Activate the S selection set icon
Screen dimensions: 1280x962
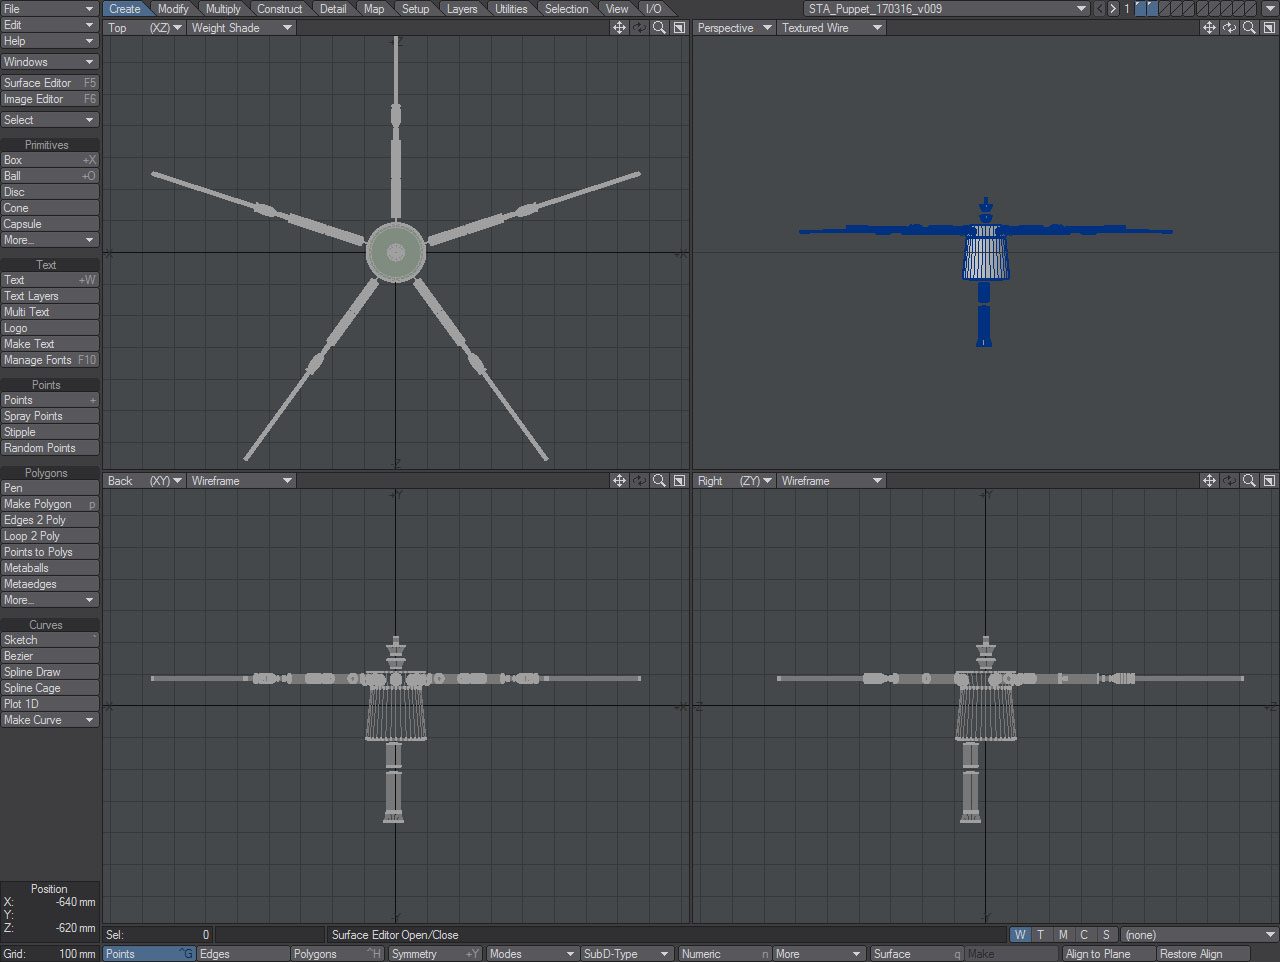coord(1106,934)
